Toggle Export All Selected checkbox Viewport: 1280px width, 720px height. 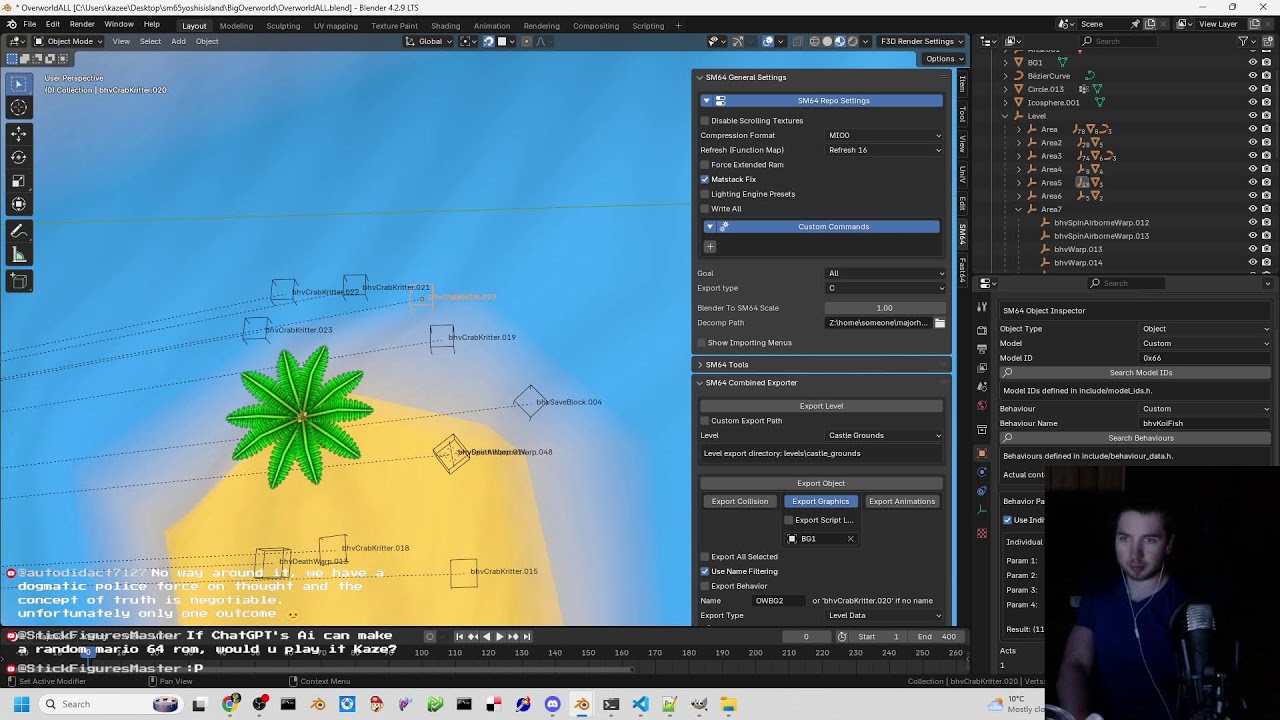(705, 557)
